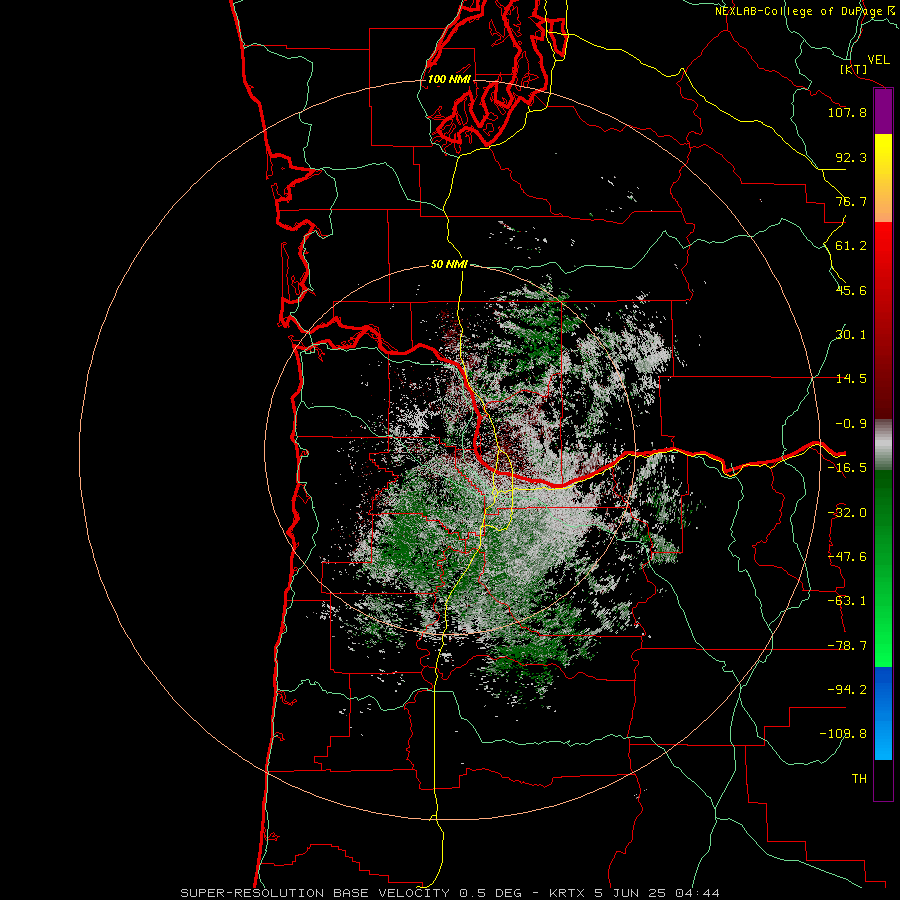Viewport: 900px width, 900px height.
Task: Click the 45.6 velocity scale value
Action: 851,290
